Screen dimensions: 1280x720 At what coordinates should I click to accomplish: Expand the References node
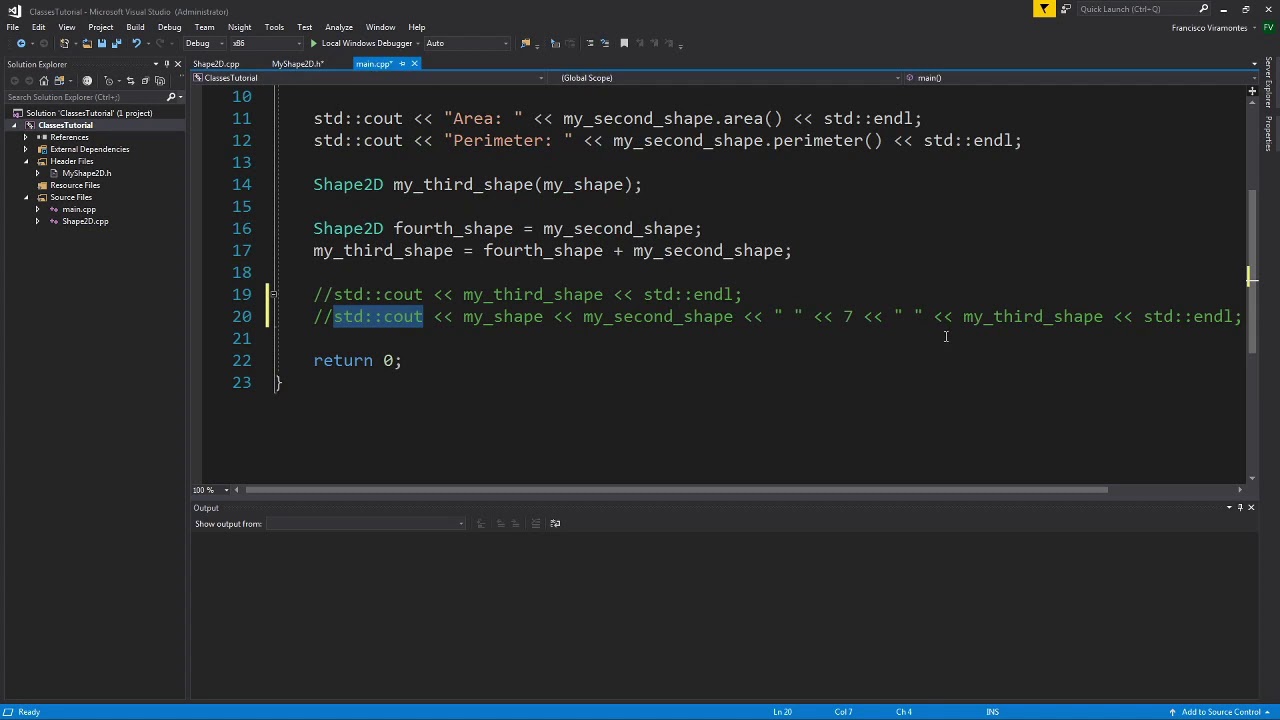pyautogui.click(x=26, y=137)
